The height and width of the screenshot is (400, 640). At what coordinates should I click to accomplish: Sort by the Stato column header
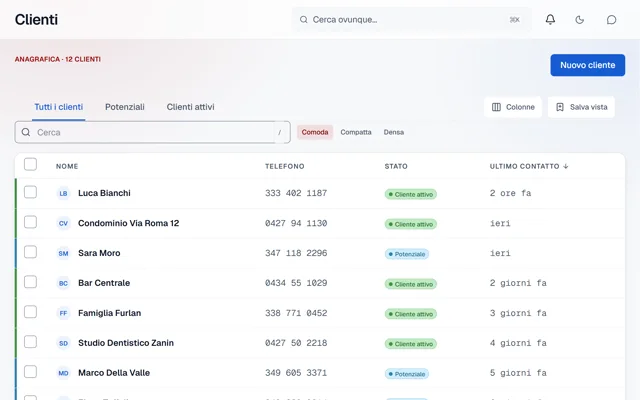click(396, 166)
